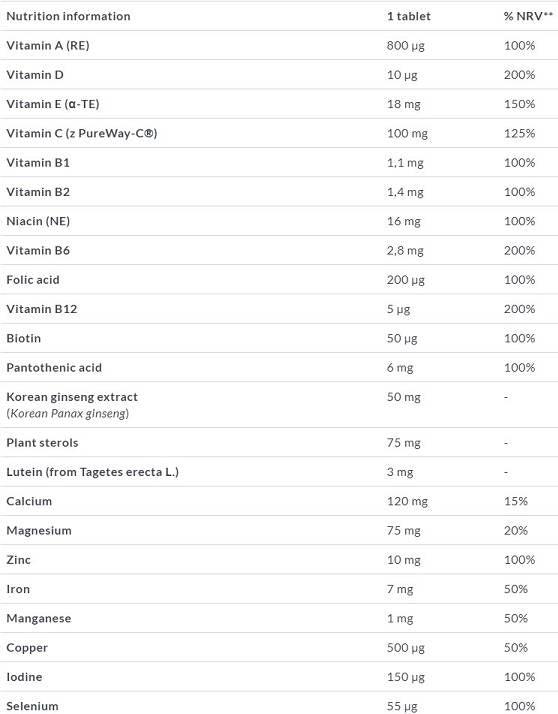Screen dimensions: 558x714
Task: Select the Calcium 15% NRV value
Action: [516, 501]
